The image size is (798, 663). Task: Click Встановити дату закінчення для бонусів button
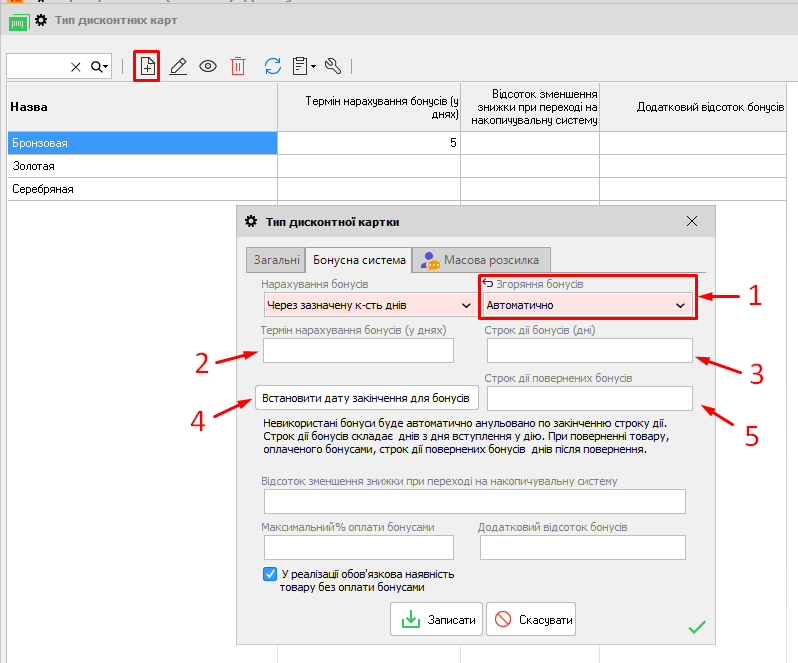tap(367, 398)
